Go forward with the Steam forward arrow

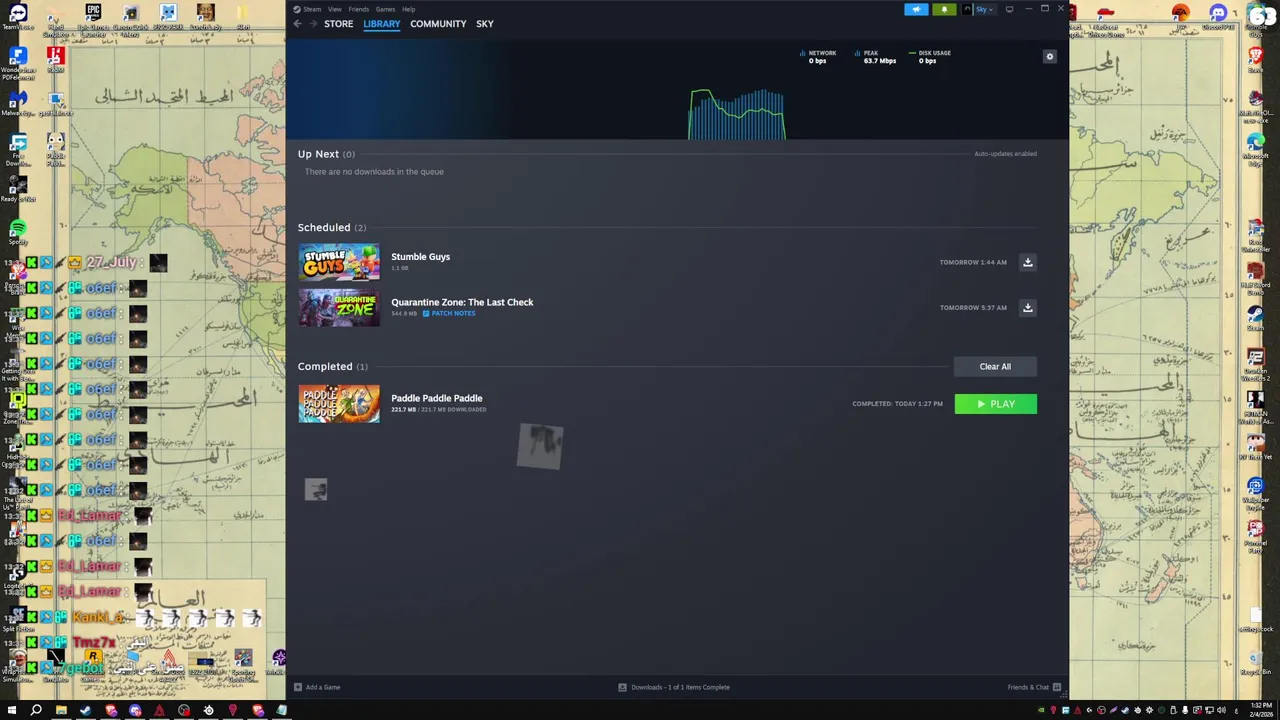(313, 24)
